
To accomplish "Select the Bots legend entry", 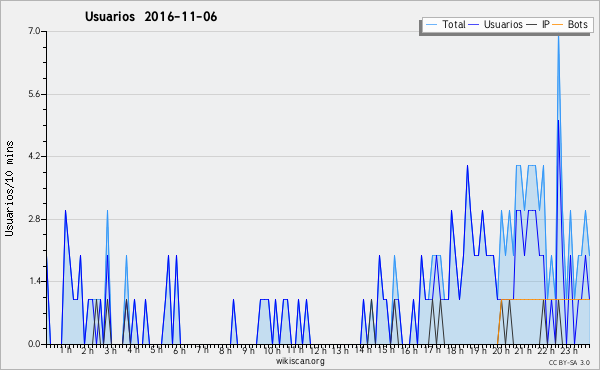I will [x=570, y=24].
